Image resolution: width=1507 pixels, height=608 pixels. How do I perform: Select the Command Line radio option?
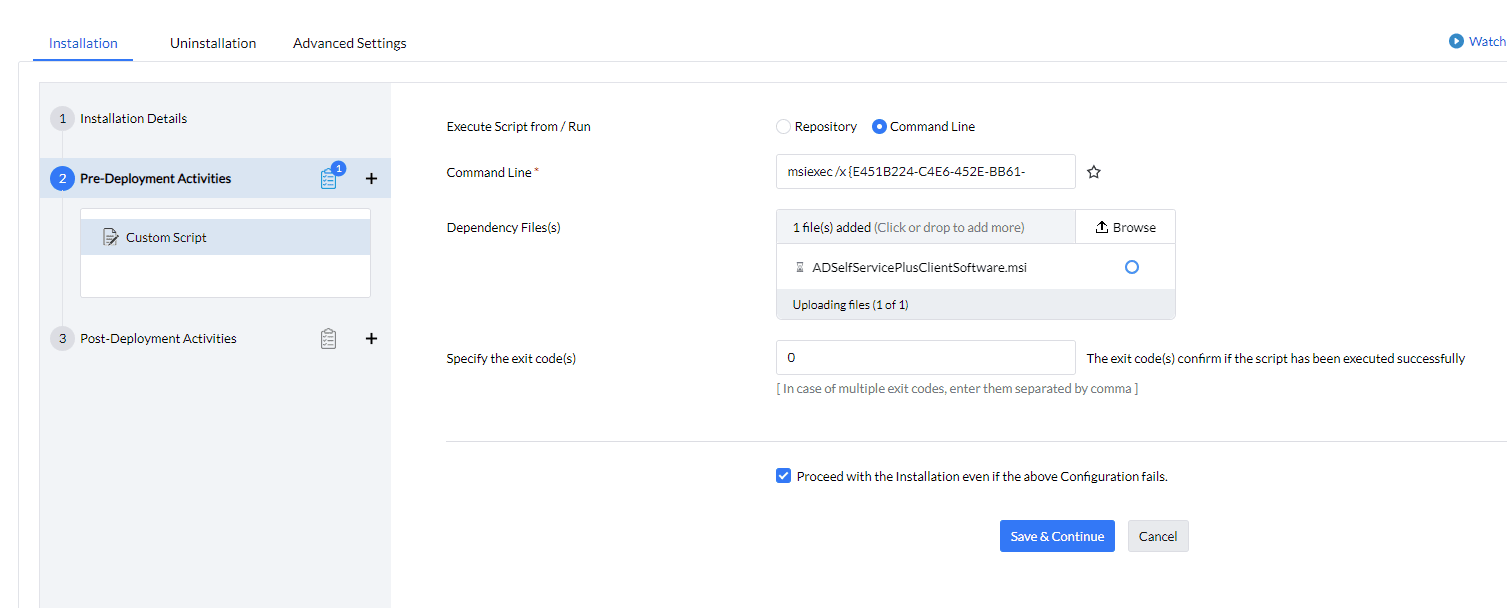(x=879, y=127)
